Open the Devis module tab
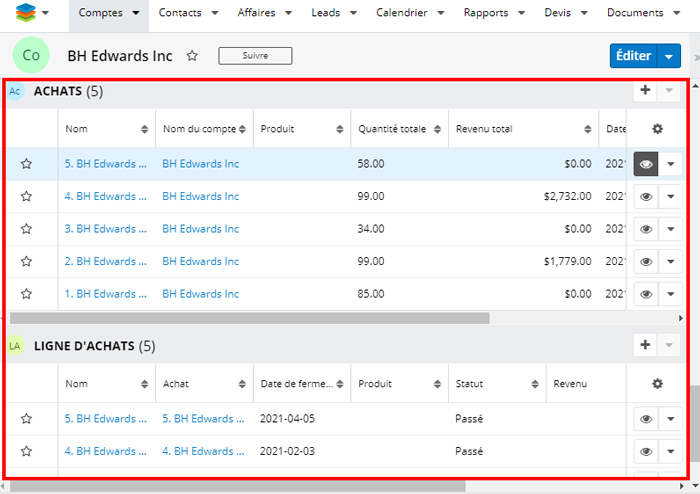 point(558,12)
